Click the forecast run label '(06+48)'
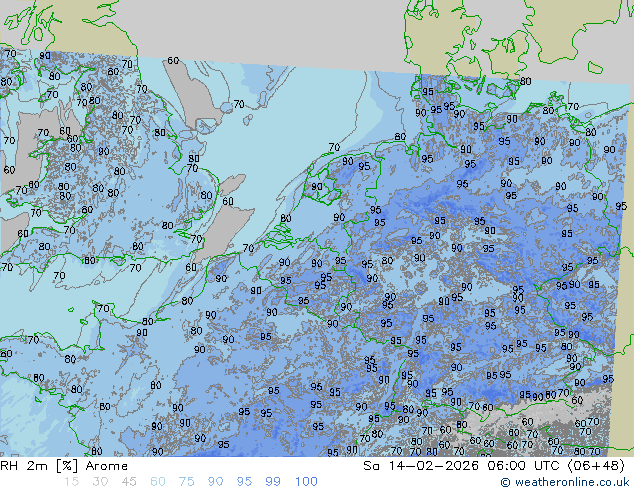634x490 pixels. click(596, 466)
